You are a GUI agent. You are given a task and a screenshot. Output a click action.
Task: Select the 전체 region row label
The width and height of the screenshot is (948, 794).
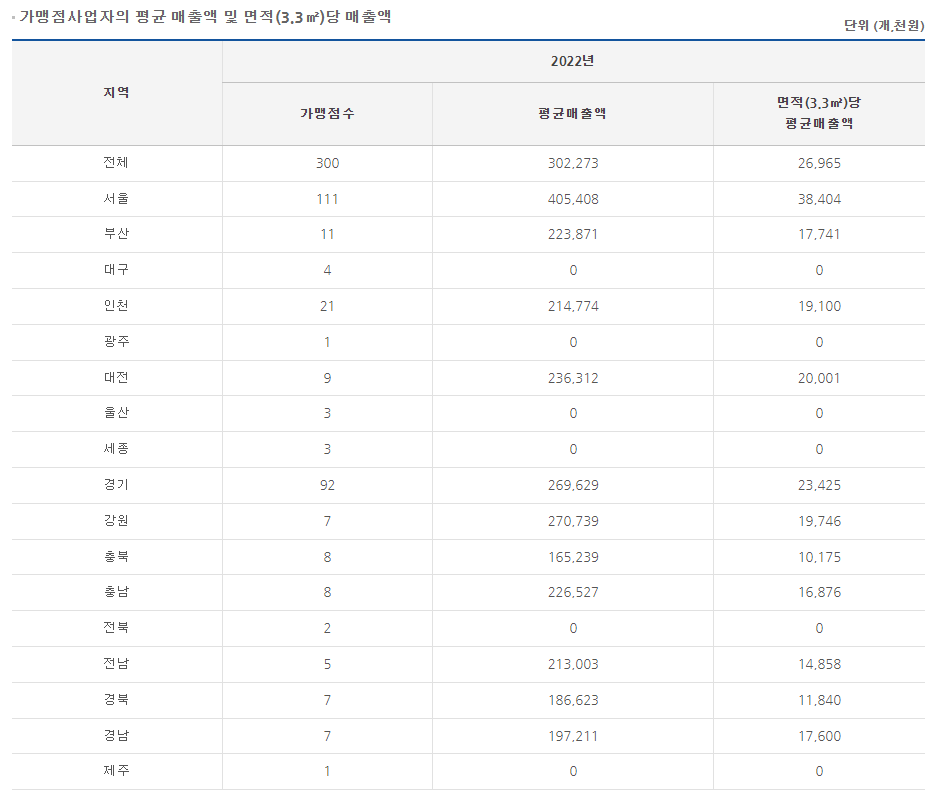coord(116,163)
